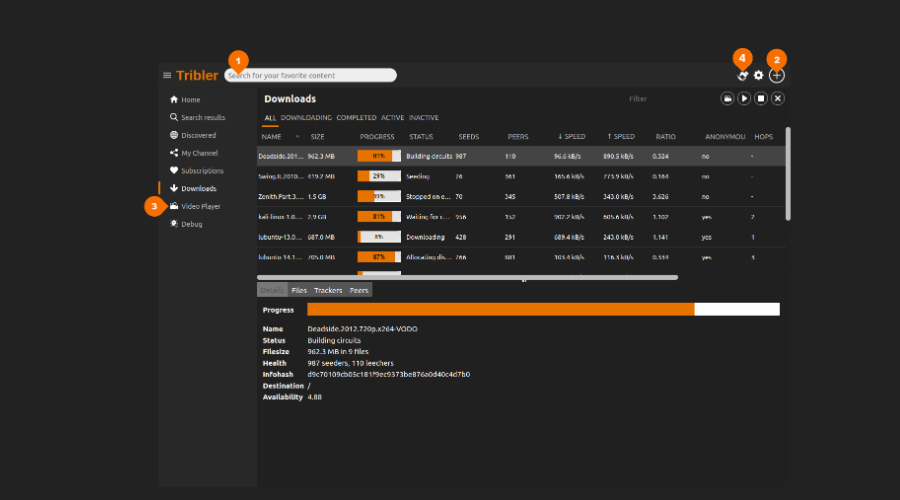
Task: Open Discovered in the sidebar
Action: (x=199, y=135)
